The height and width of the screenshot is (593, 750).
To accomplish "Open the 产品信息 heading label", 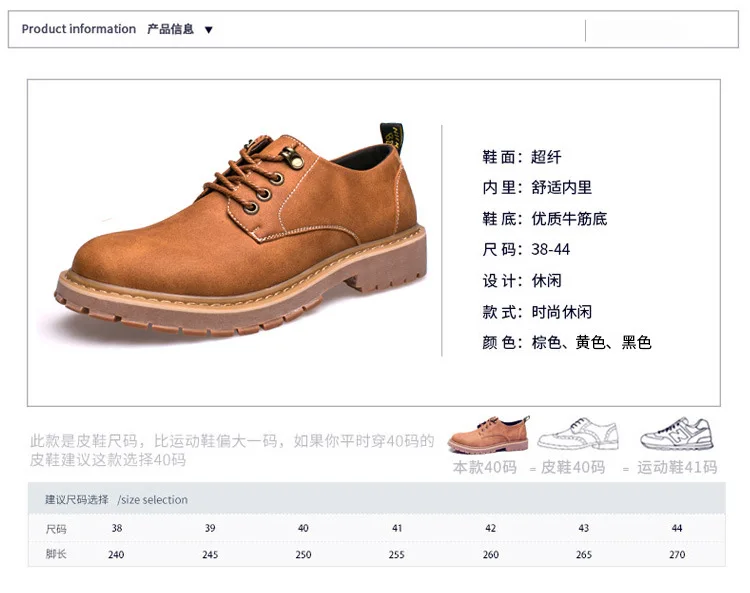I will coord(170,29).
